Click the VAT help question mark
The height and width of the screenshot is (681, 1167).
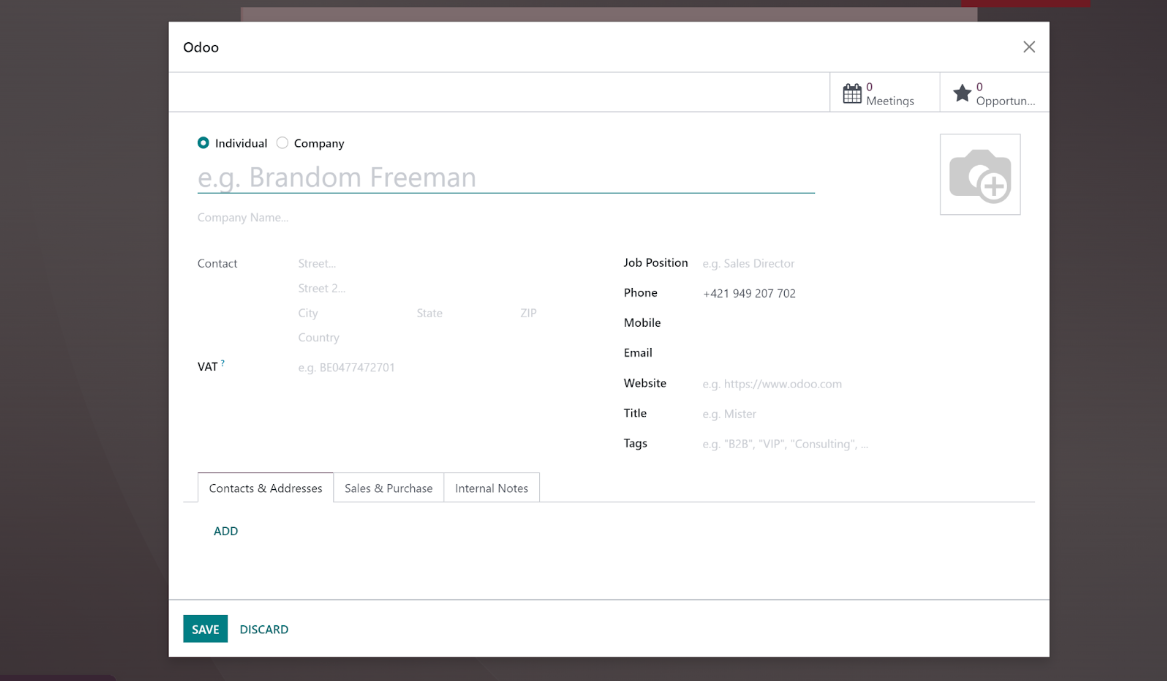point(223,364)
